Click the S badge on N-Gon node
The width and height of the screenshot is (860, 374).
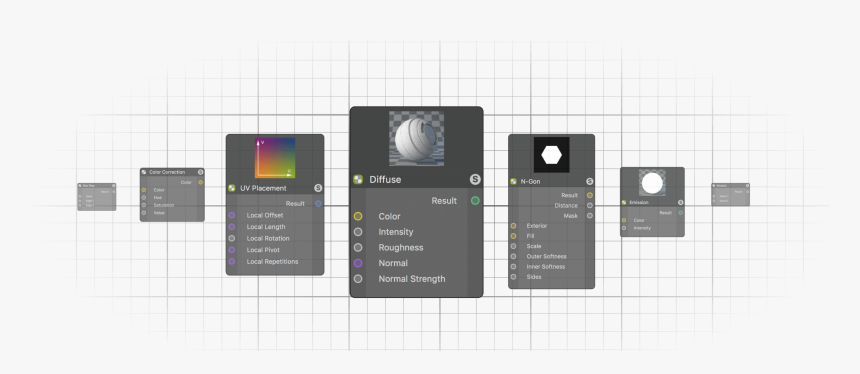click(590, 182)
